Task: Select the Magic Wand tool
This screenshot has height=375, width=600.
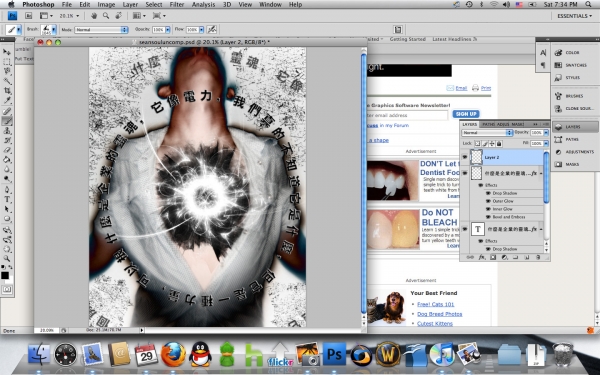Action: click(x=7, y=81)
